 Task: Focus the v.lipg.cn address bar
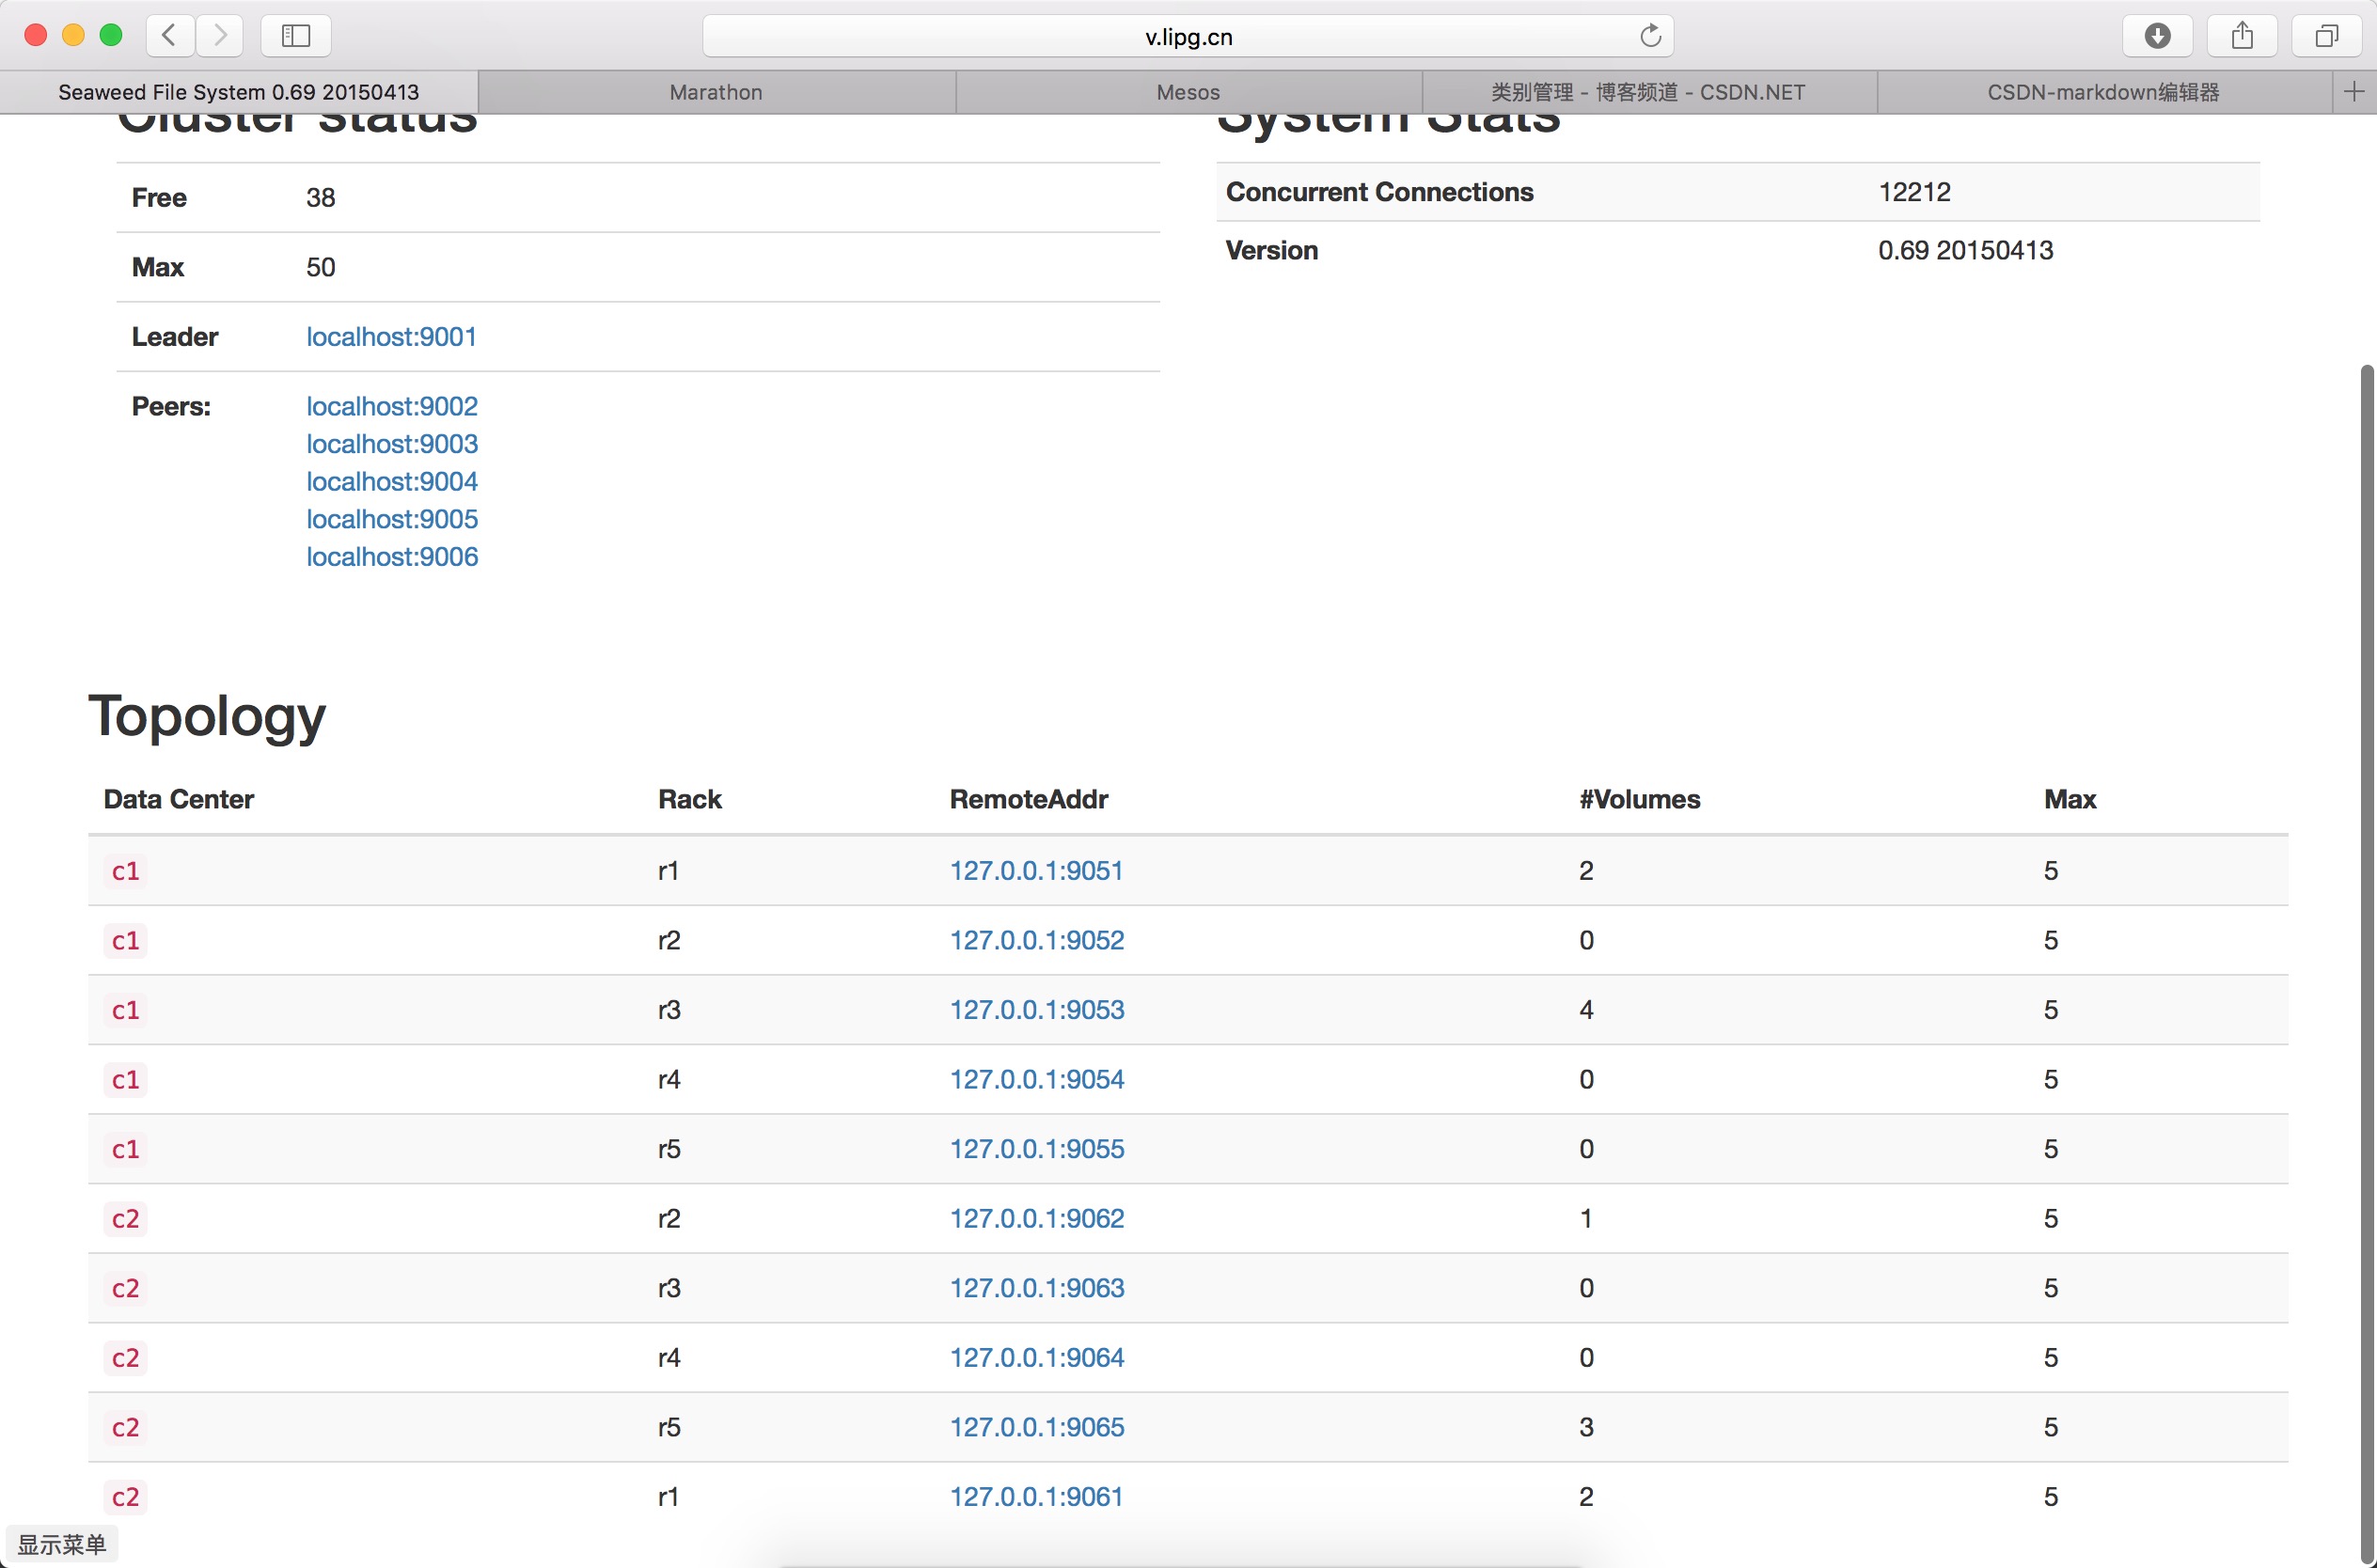click(1188, 36)
